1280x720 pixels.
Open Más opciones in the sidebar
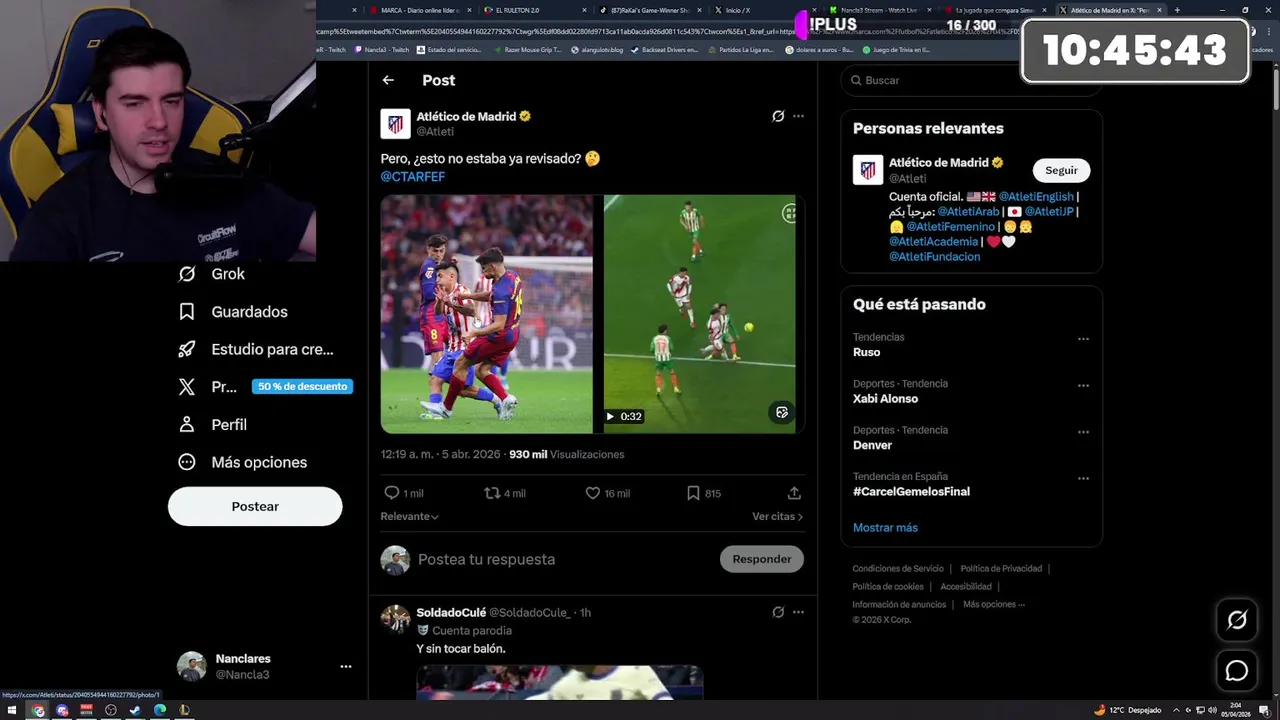pos(242,462)
